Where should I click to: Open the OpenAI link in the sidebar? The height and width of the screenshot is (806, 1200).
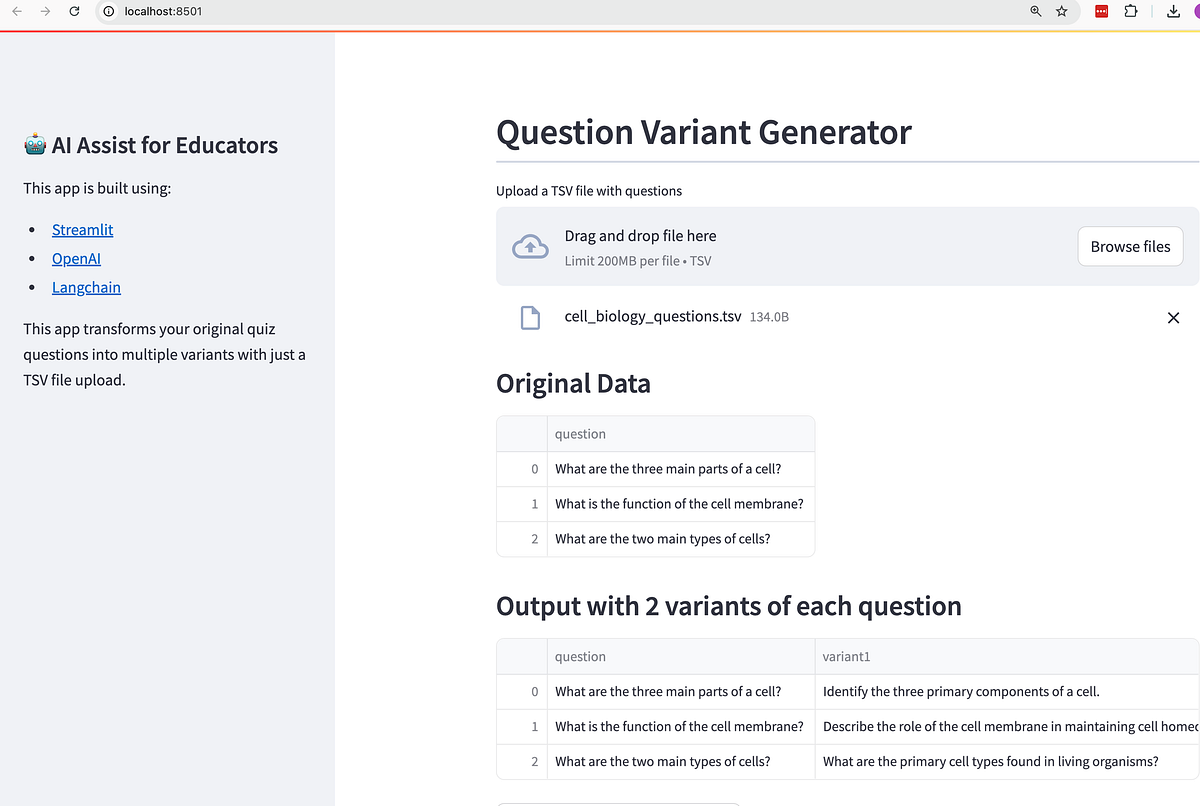pos(76,258)
